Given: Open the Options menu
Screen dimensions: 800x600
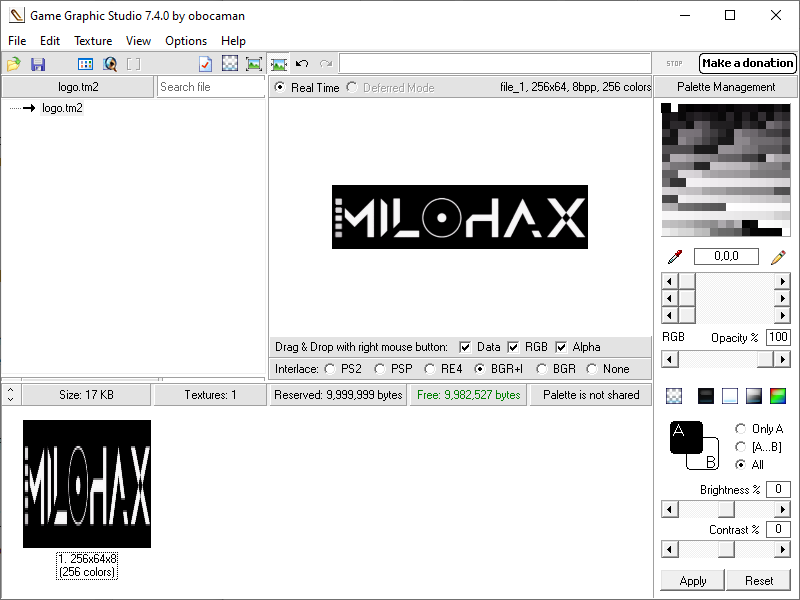Looking at the screenshot, I should coord(186,41).
